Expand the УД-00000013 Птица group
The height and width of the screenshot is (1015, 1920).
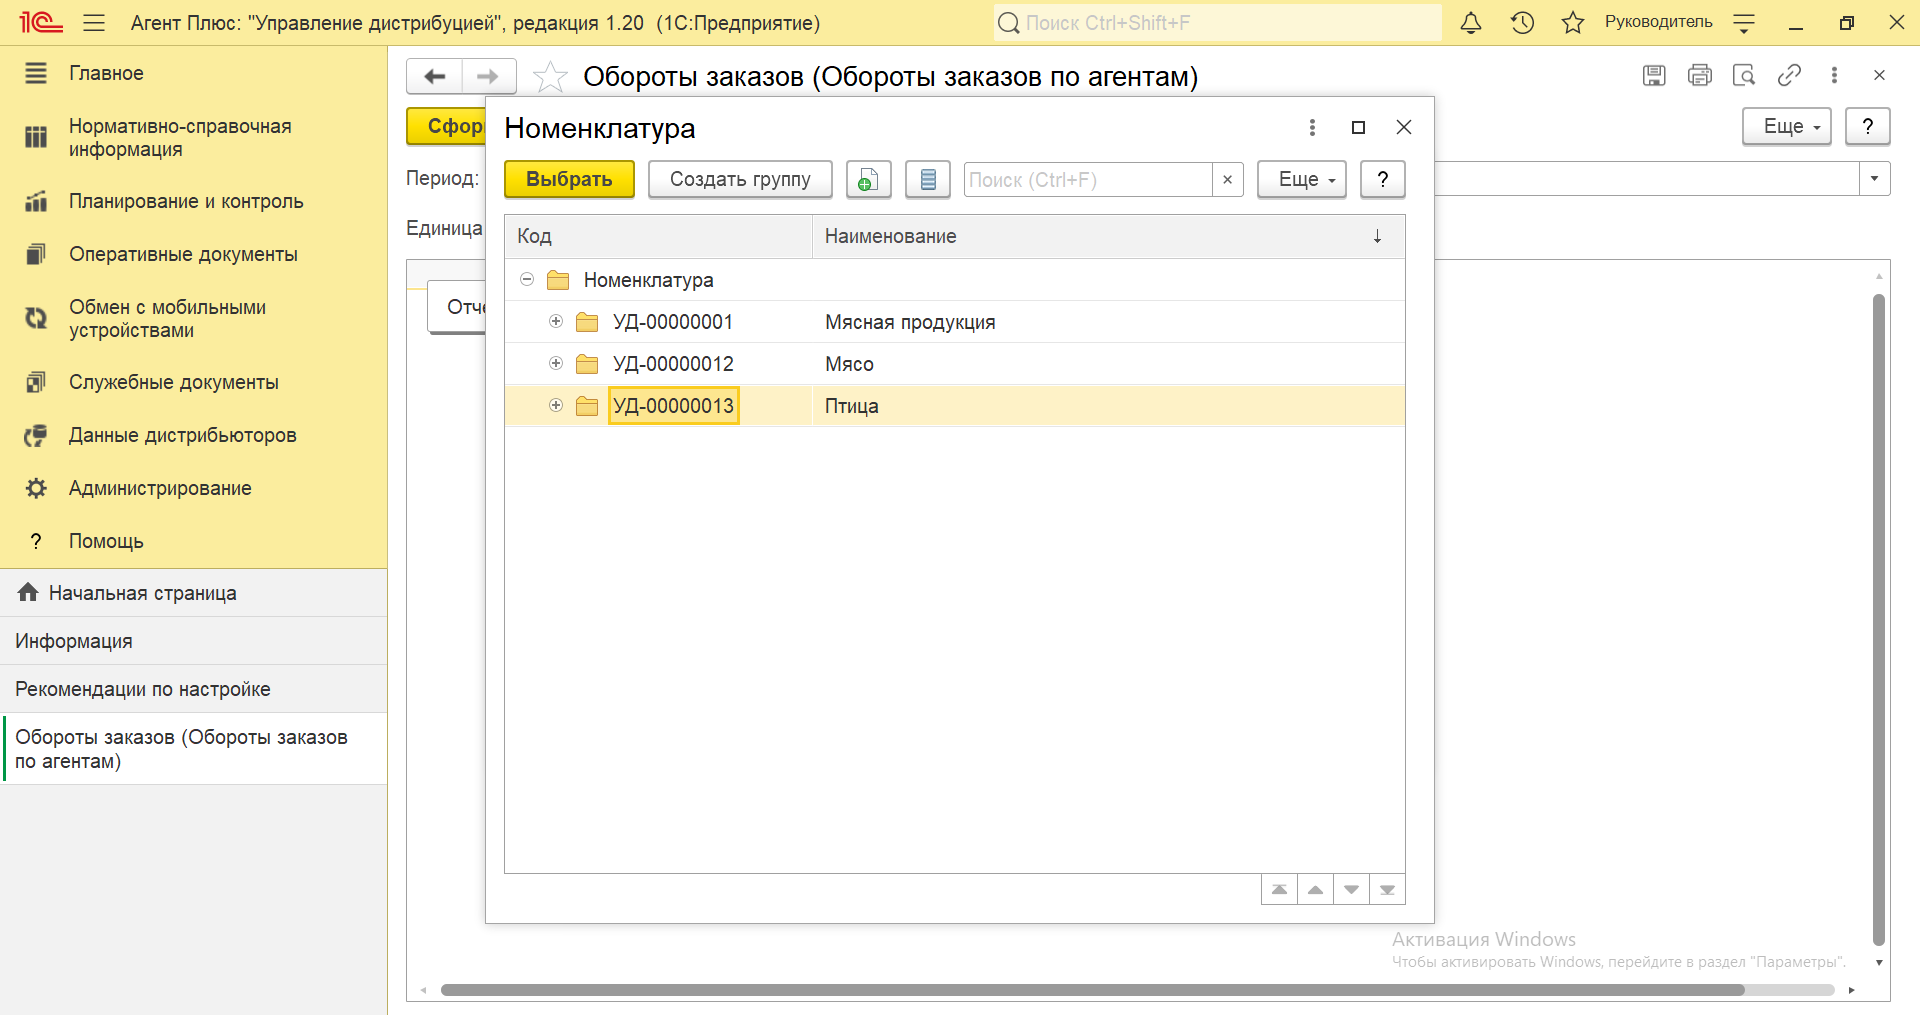click(556, 405)
